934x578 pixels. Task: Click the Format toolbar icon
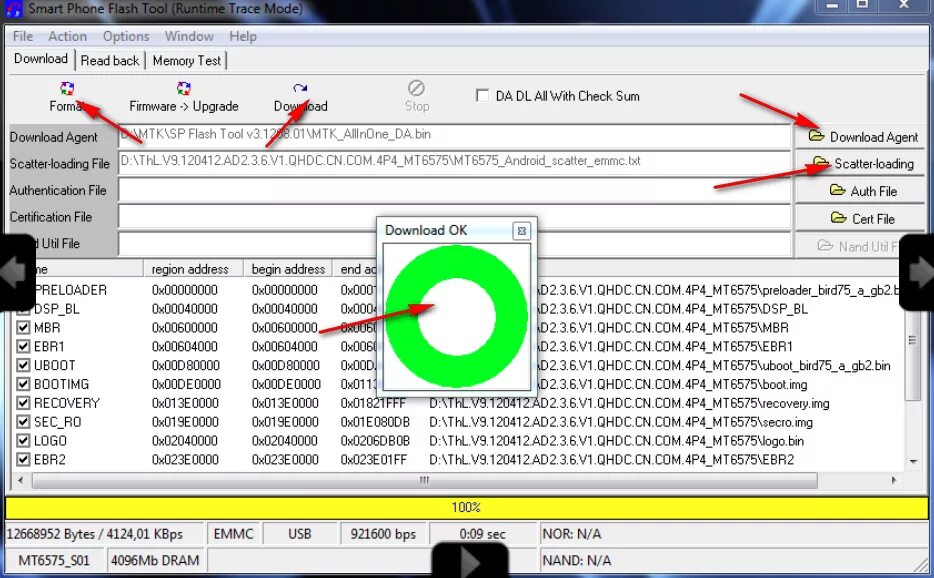(x=67, y=89)
